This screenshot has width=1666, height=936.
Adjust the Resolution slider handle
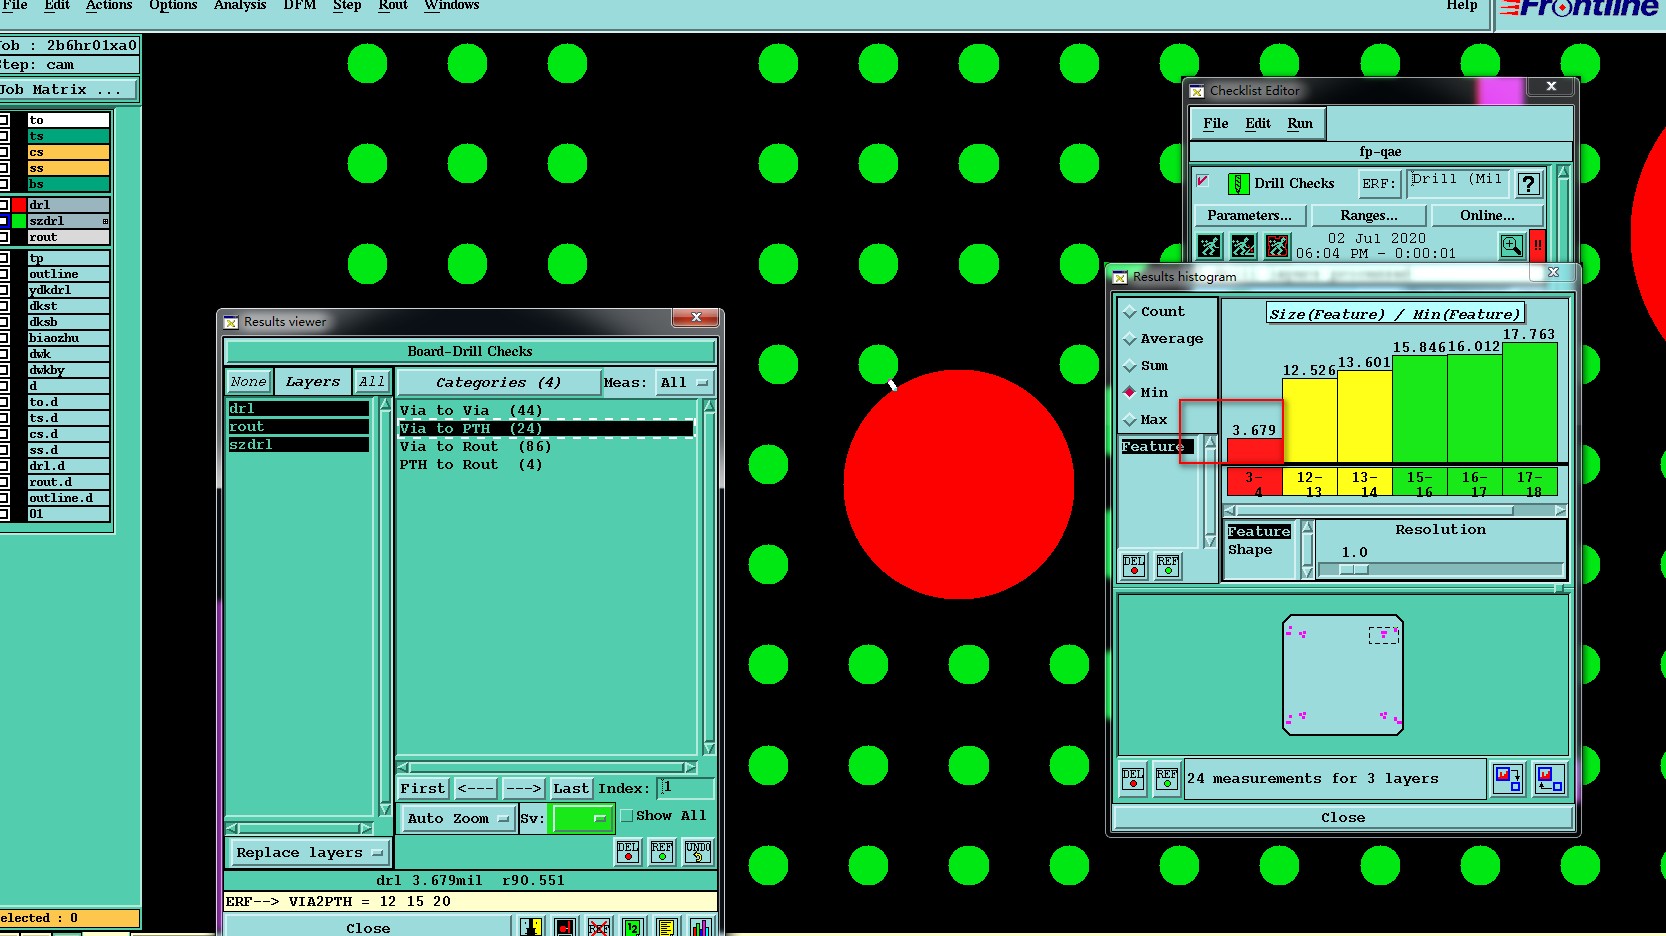[1354, 570]
